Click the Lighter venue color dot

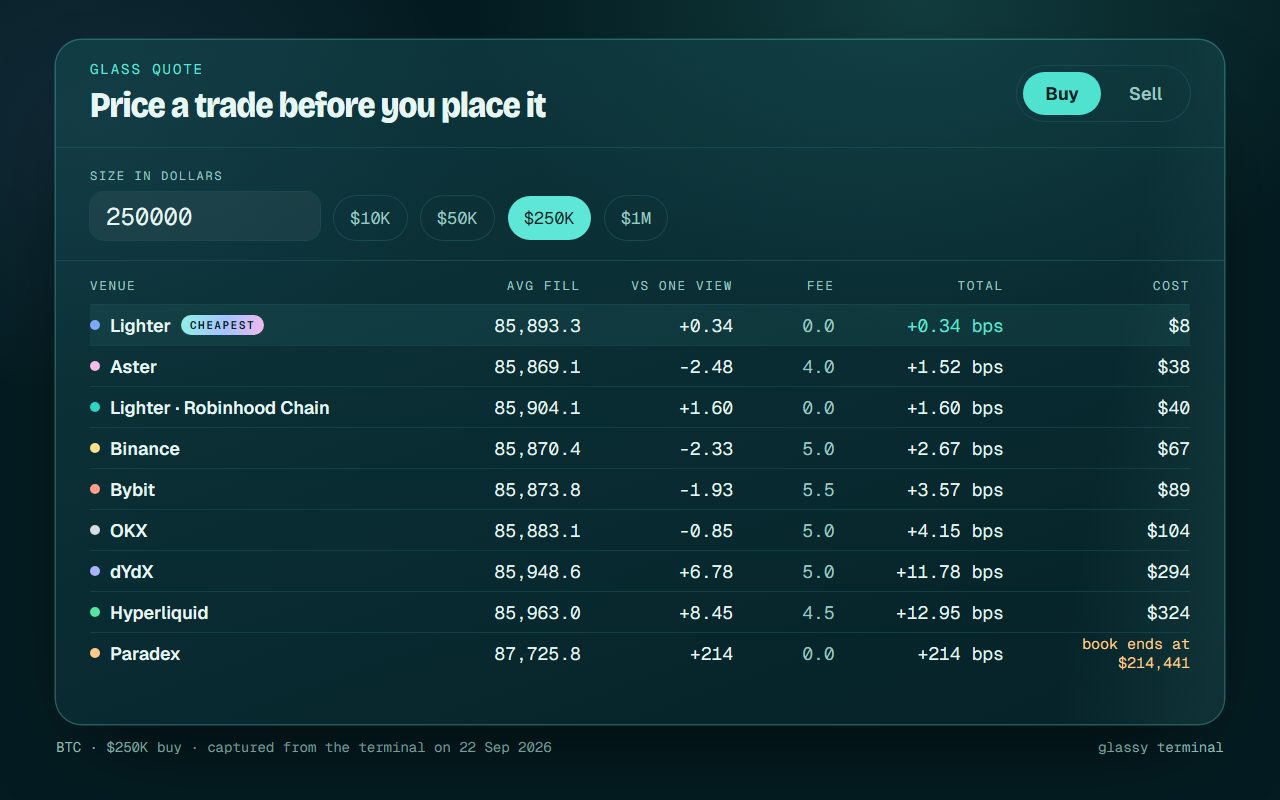[95, 325]
